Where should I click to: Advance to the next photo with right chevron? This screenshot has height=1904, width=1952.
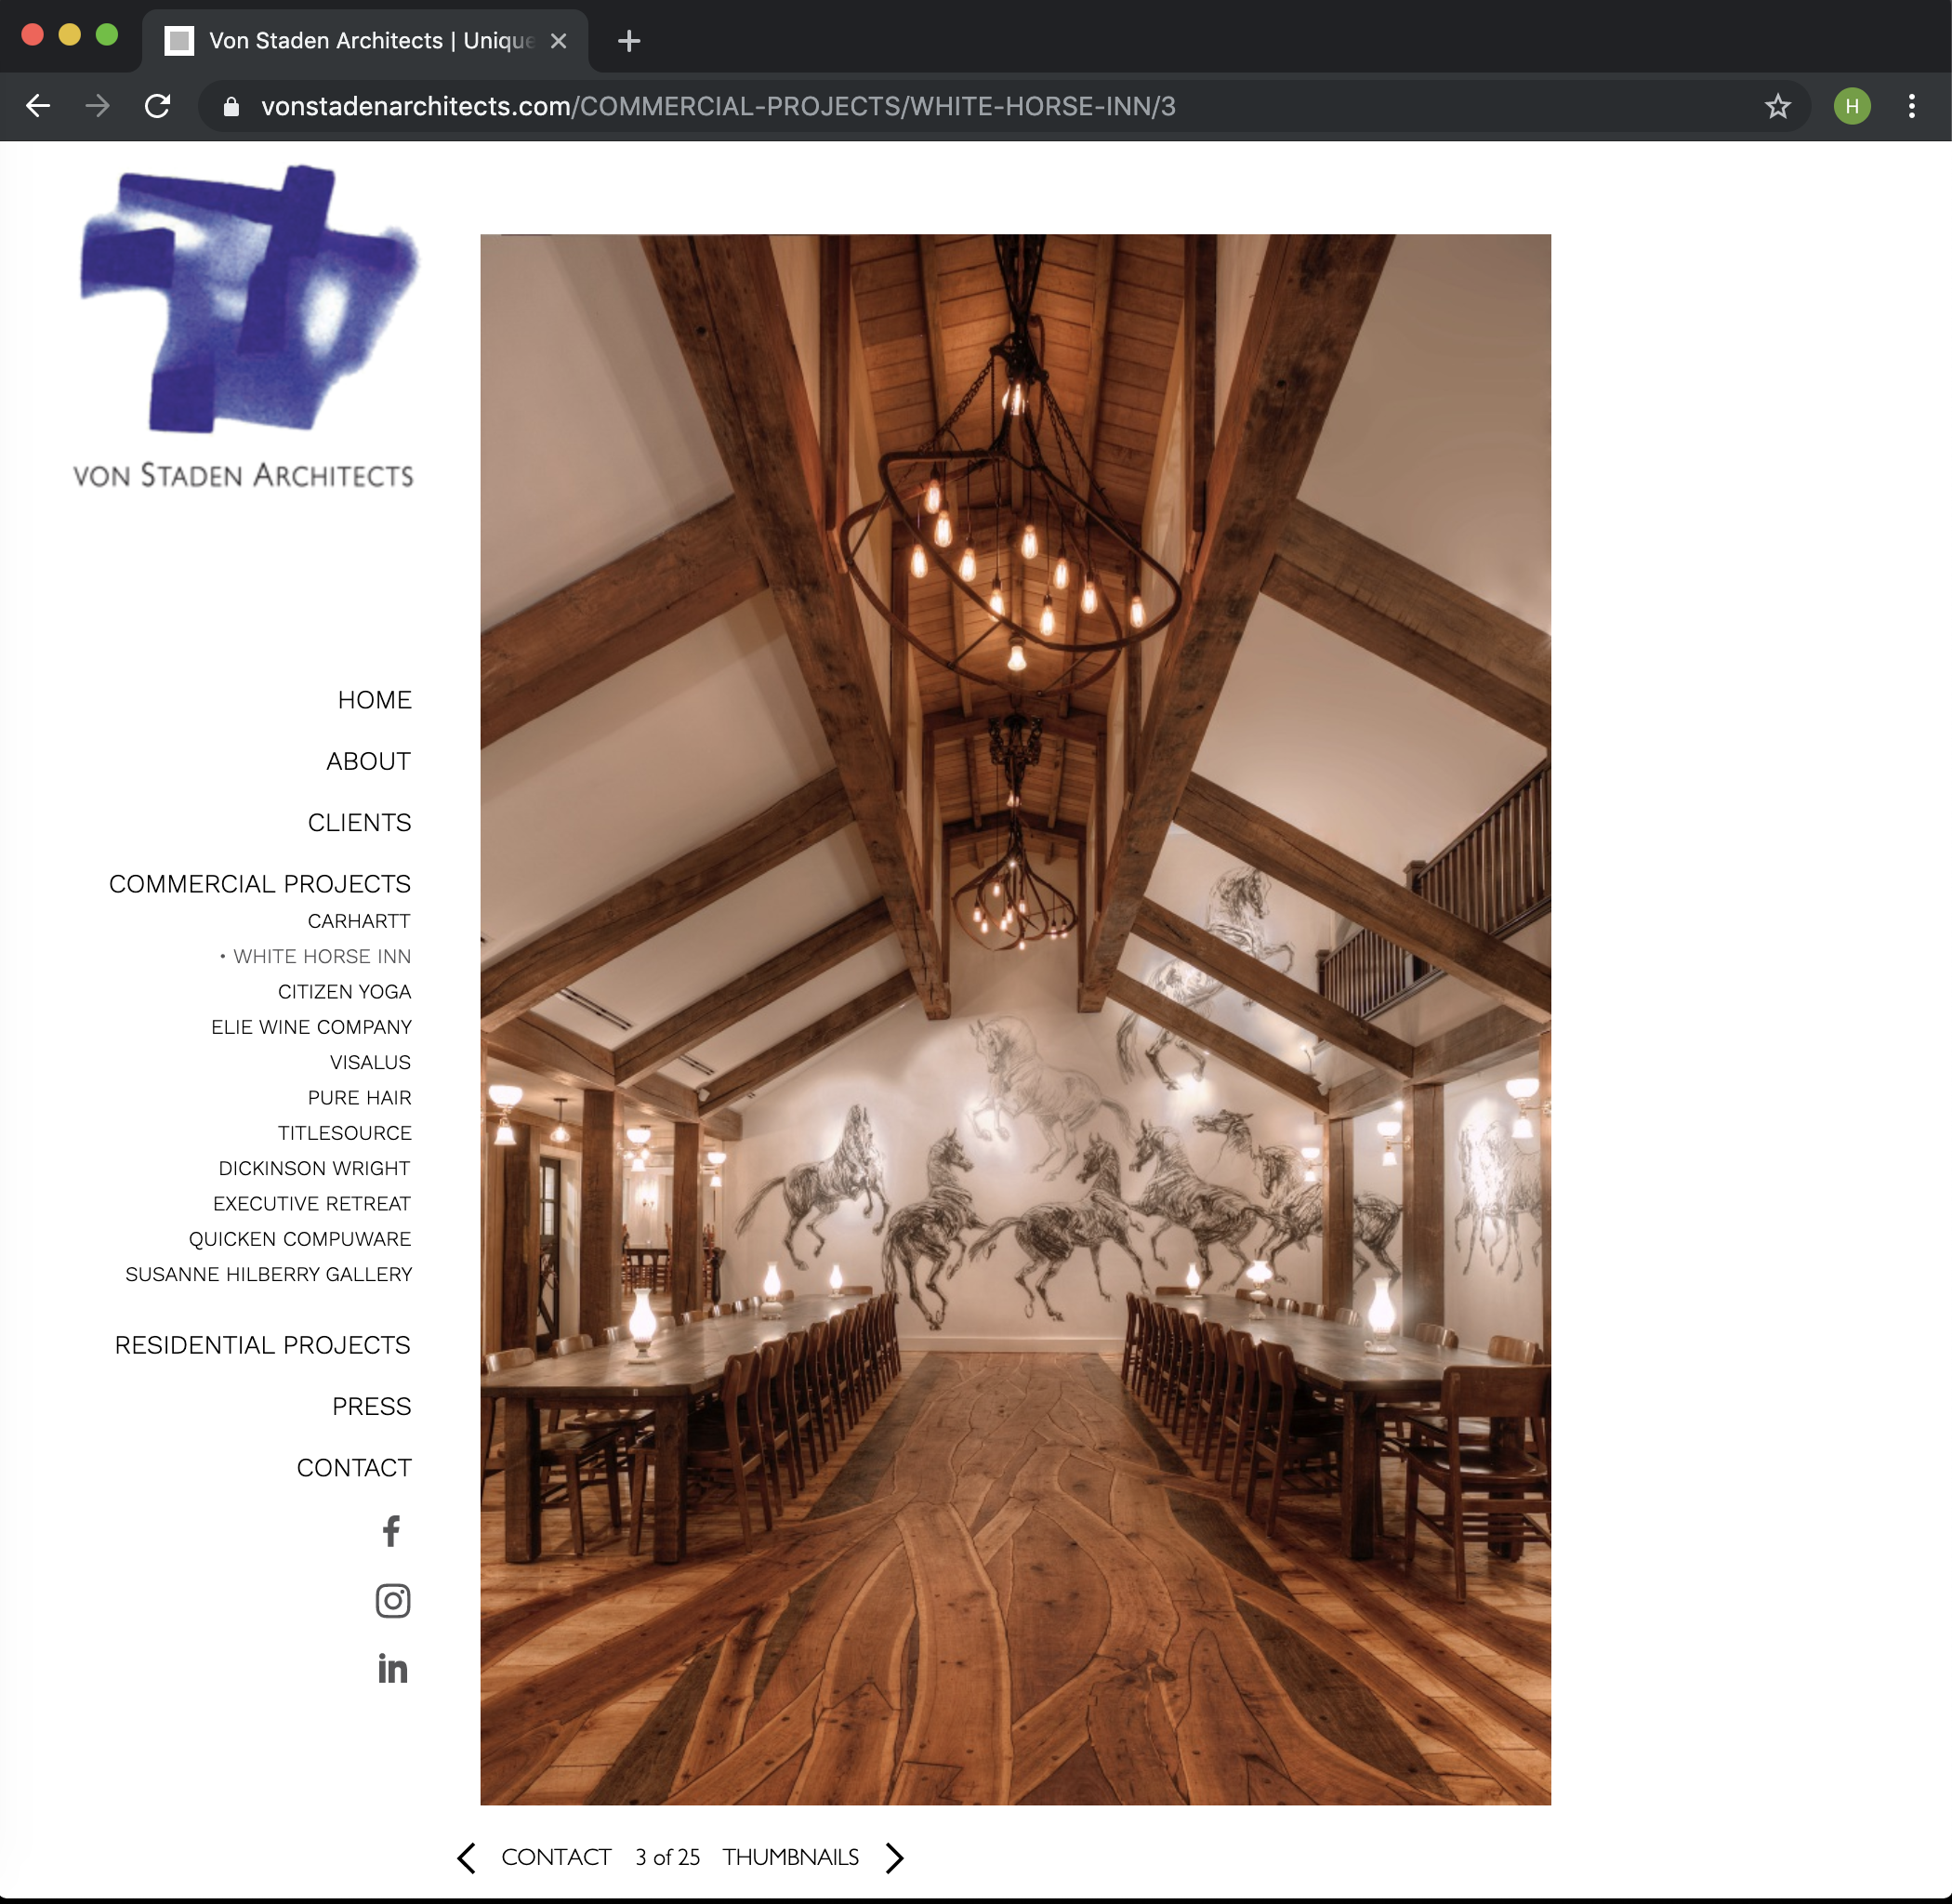(x=895, y=1857)
